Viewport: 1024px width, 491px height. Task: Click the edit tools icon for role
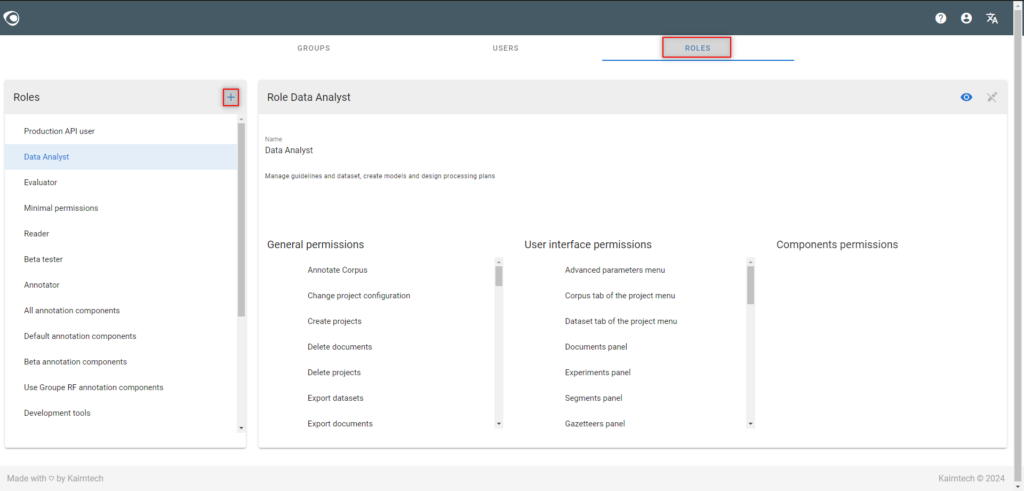[992, 97]
